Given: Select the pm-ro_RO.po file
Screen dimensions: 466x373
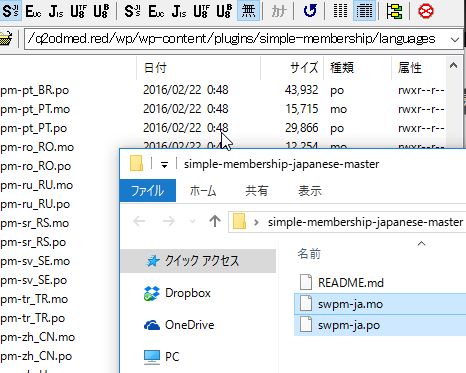Looking at the screenshot, I should coord(36,166).
